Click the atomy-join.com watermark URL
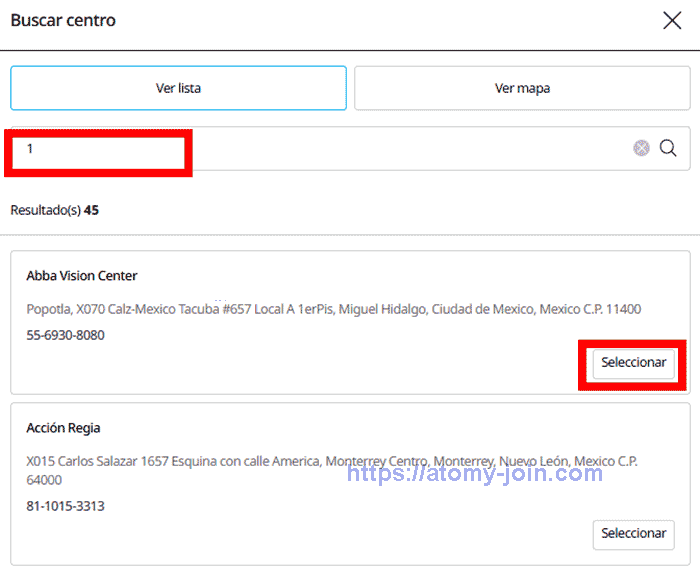Screen dimensions: 700x570 pyautogui.click(x=475, y=472)
